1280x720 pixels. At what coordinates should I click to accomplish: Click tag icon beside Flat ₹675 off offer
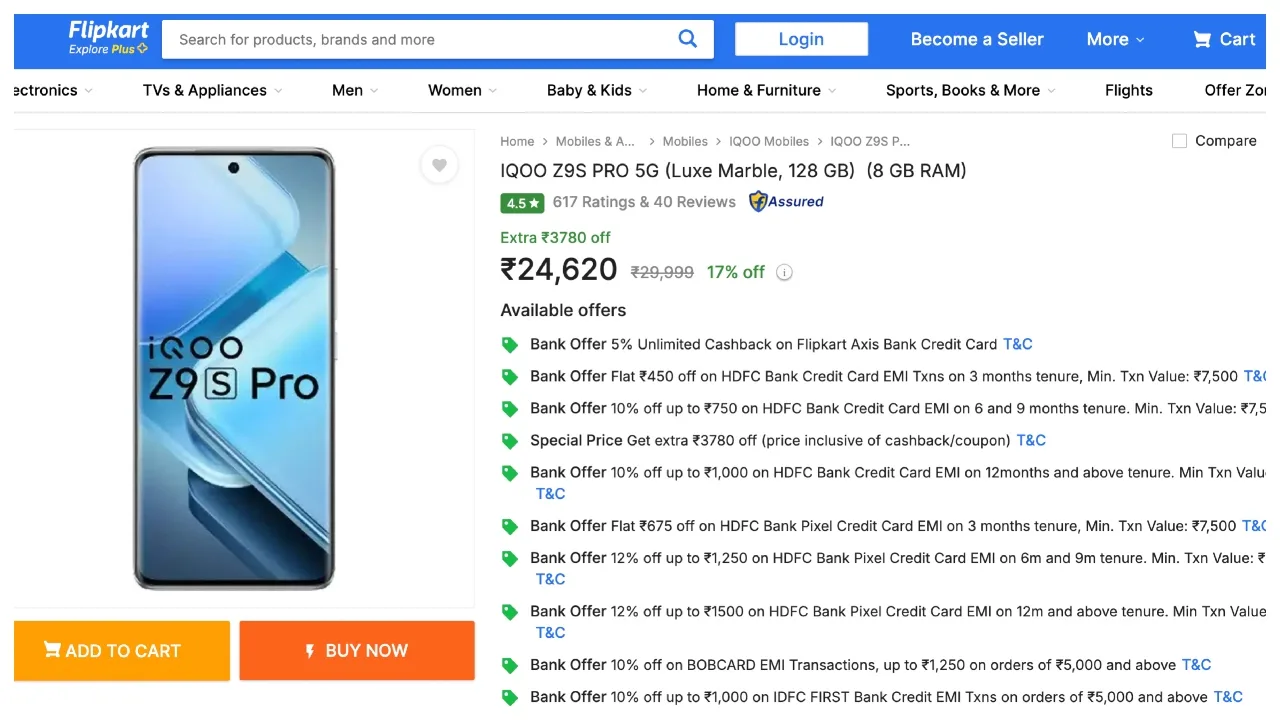(510, 526)
